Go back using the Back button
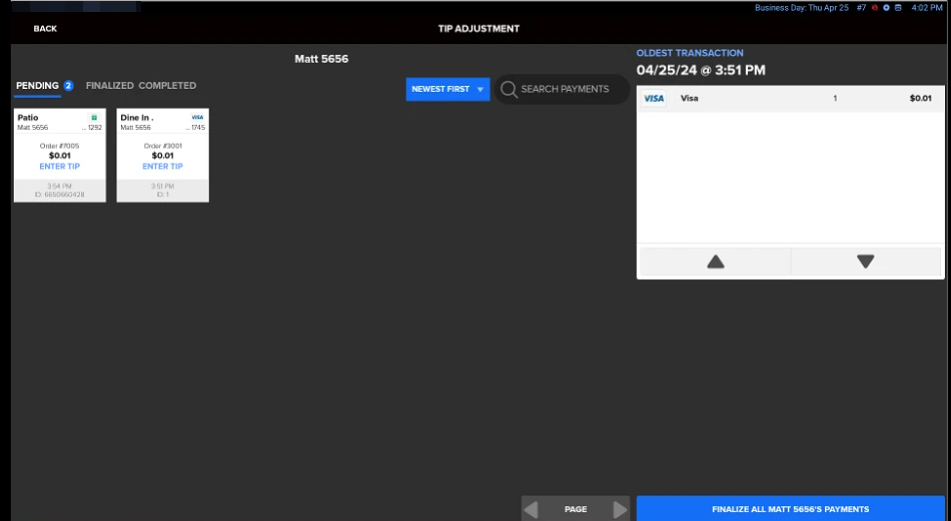 [x=45, y=29]
